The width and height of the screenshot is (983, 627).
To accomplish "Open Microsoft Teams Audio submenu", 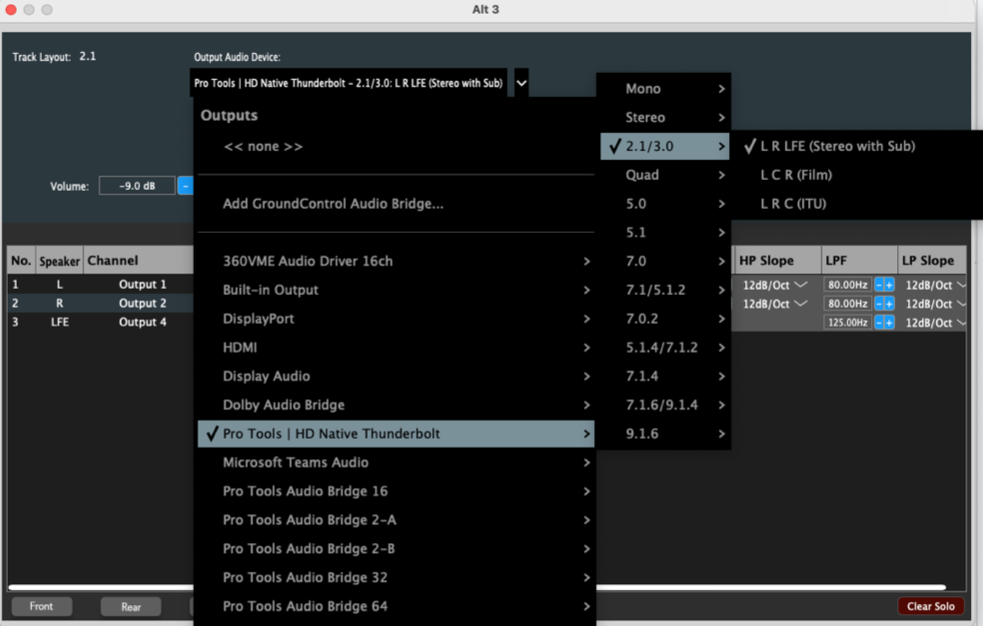I will coord(396,463).
